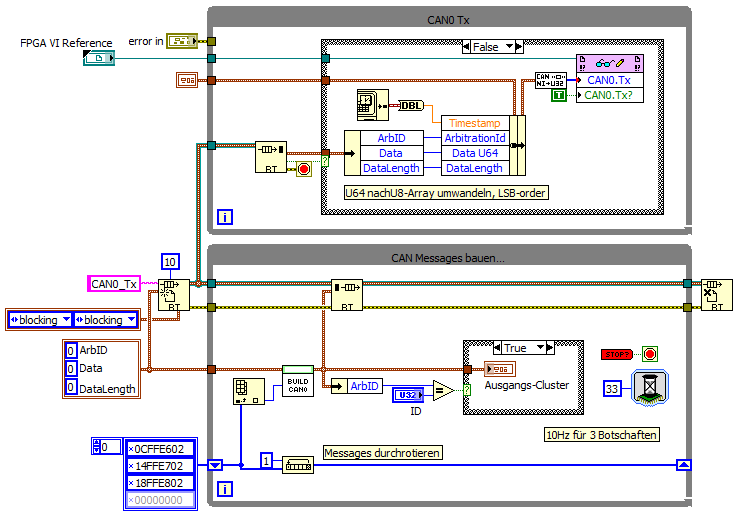This screenshot has width=740, height=514.
Task: Click the right shift register on lower loop
Action: tap(684, 465)
